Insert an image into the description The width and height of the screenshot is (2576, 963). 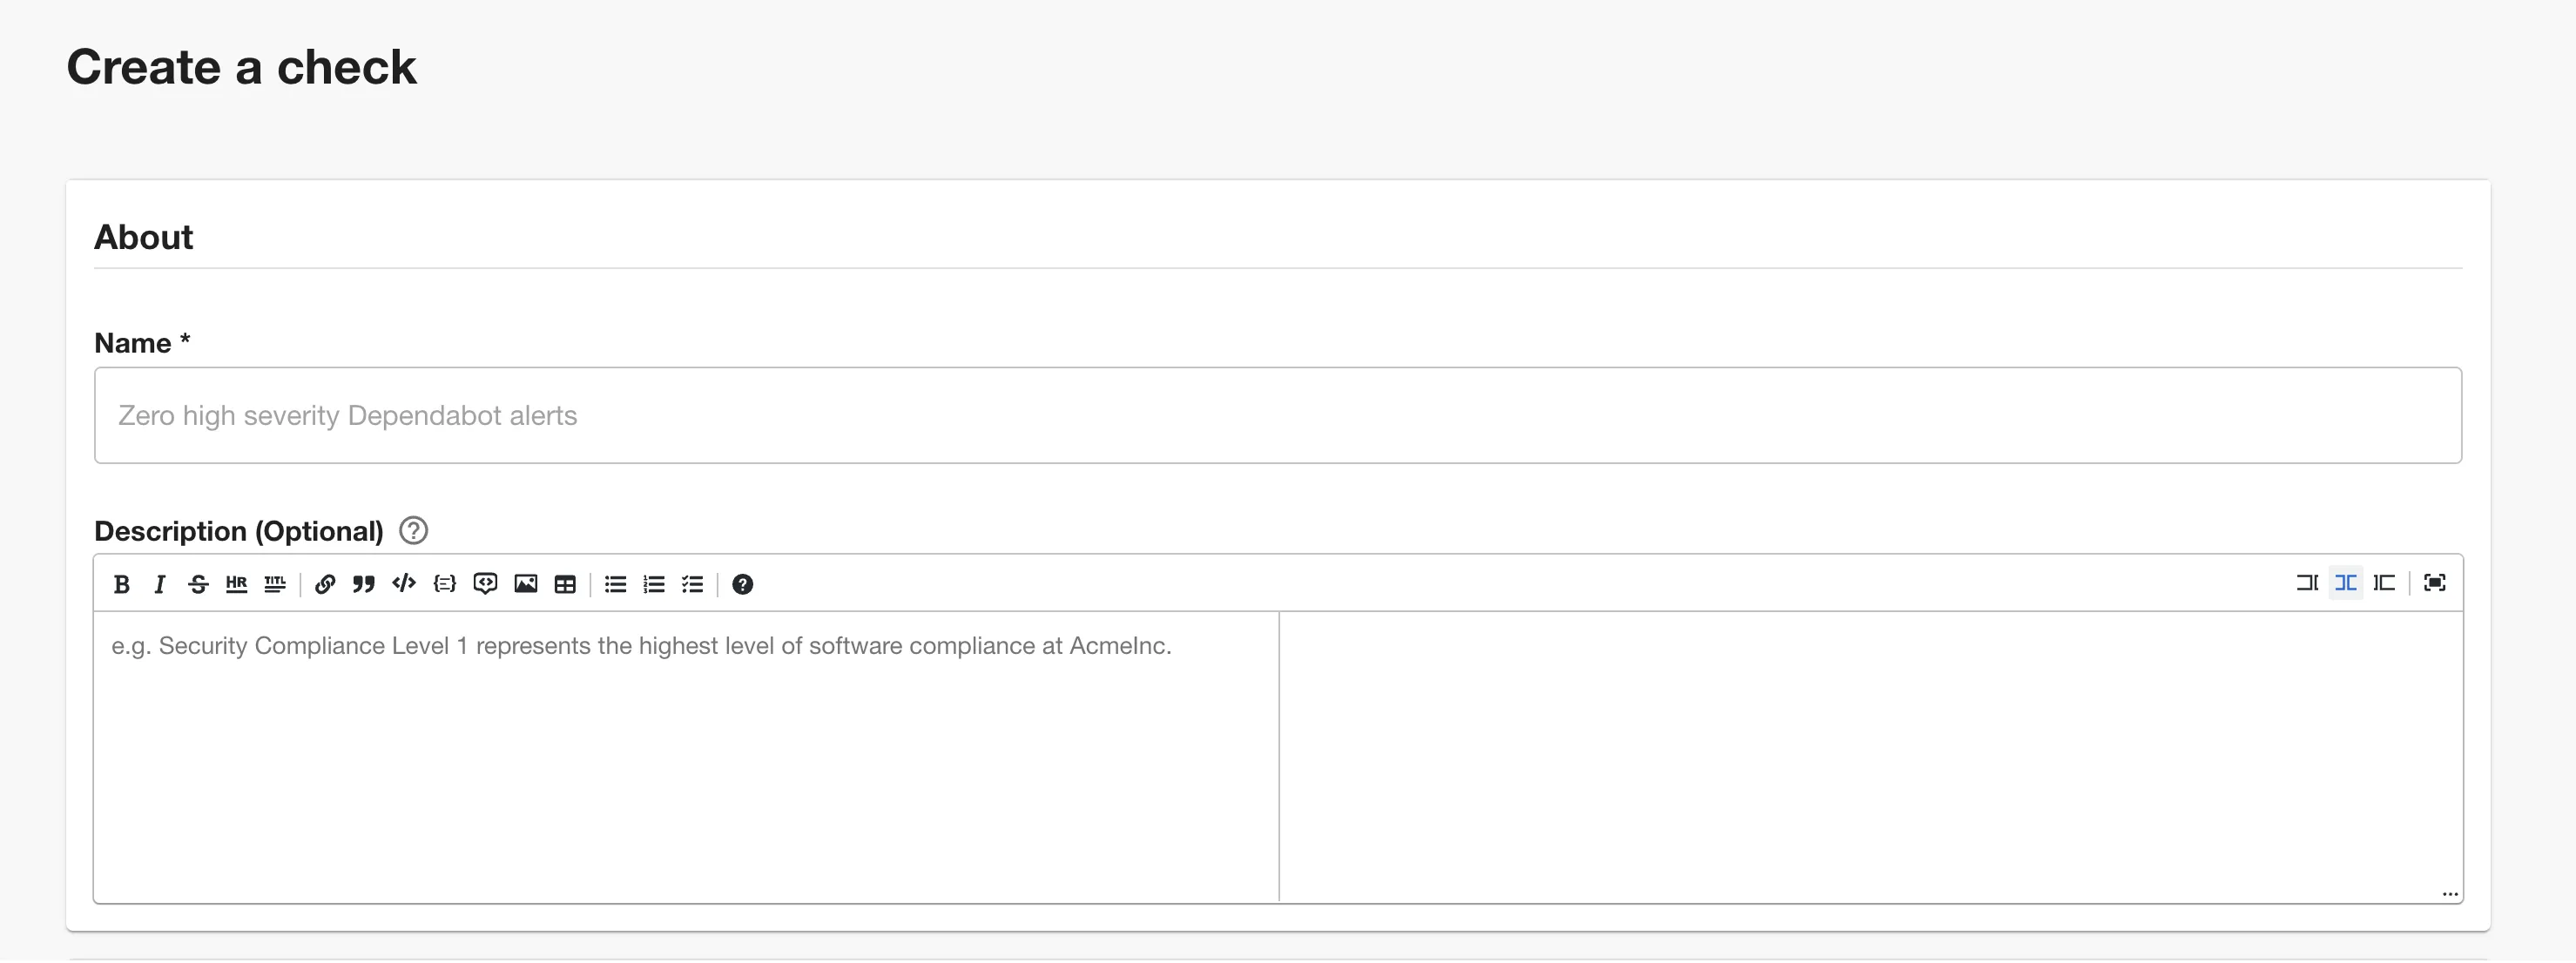(x=526, y=584)
